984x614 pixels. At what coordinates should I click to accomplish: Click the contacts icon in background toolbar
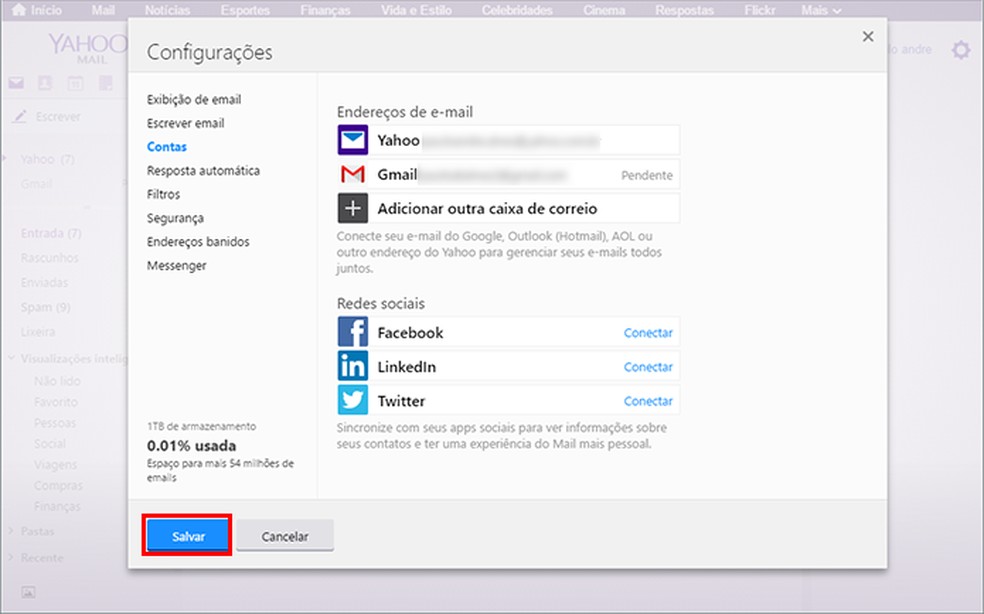tap(45, 83)
